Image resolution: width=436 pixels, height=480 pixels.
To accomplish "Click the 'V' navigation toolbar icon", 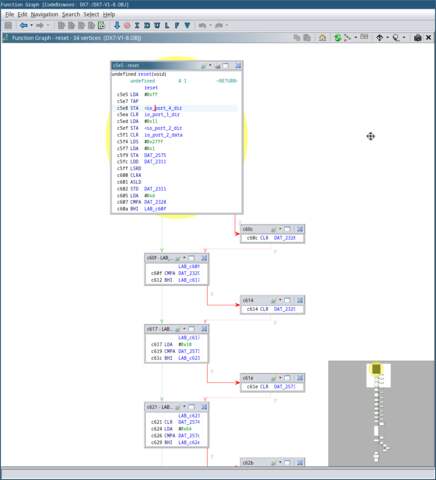I will tap(187, 25).
